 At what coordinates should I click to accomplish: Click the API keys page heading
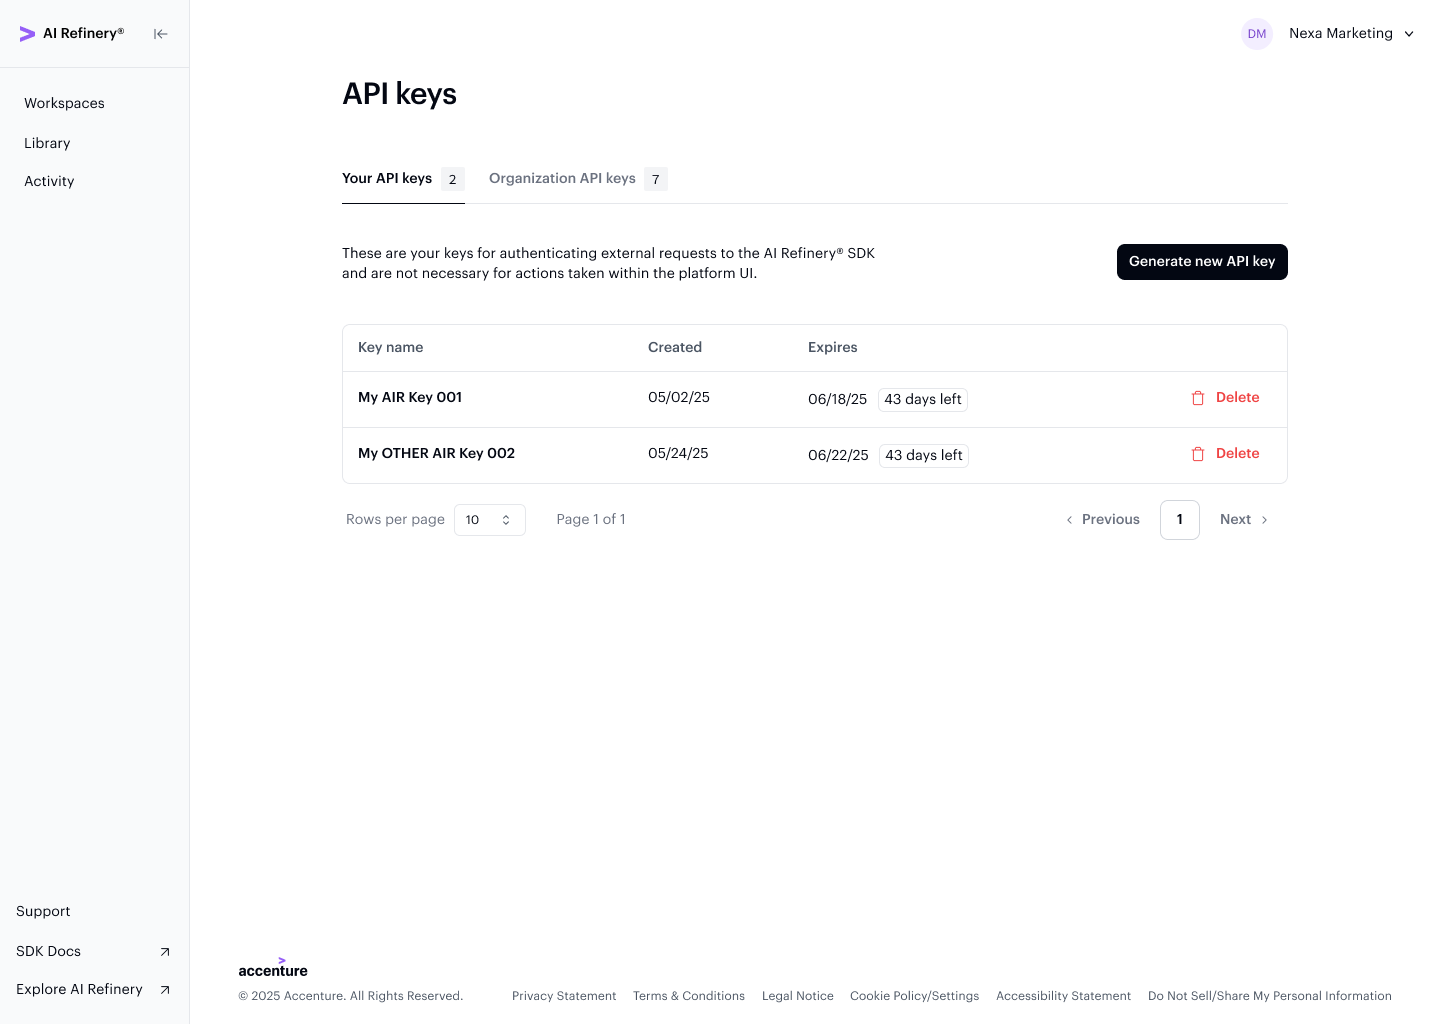(399, 94)
